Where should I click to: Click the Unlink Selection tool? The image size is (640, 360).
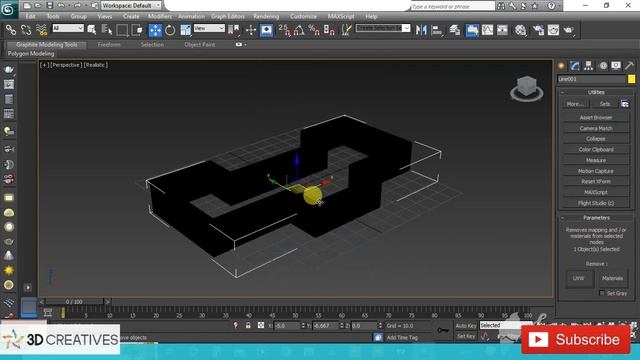(x=26, y=30)
